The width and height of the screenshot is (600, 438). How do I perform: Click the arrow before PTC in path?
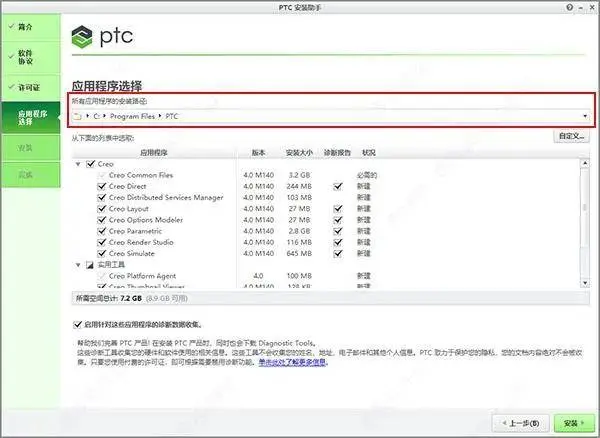[x=160, y=116]
